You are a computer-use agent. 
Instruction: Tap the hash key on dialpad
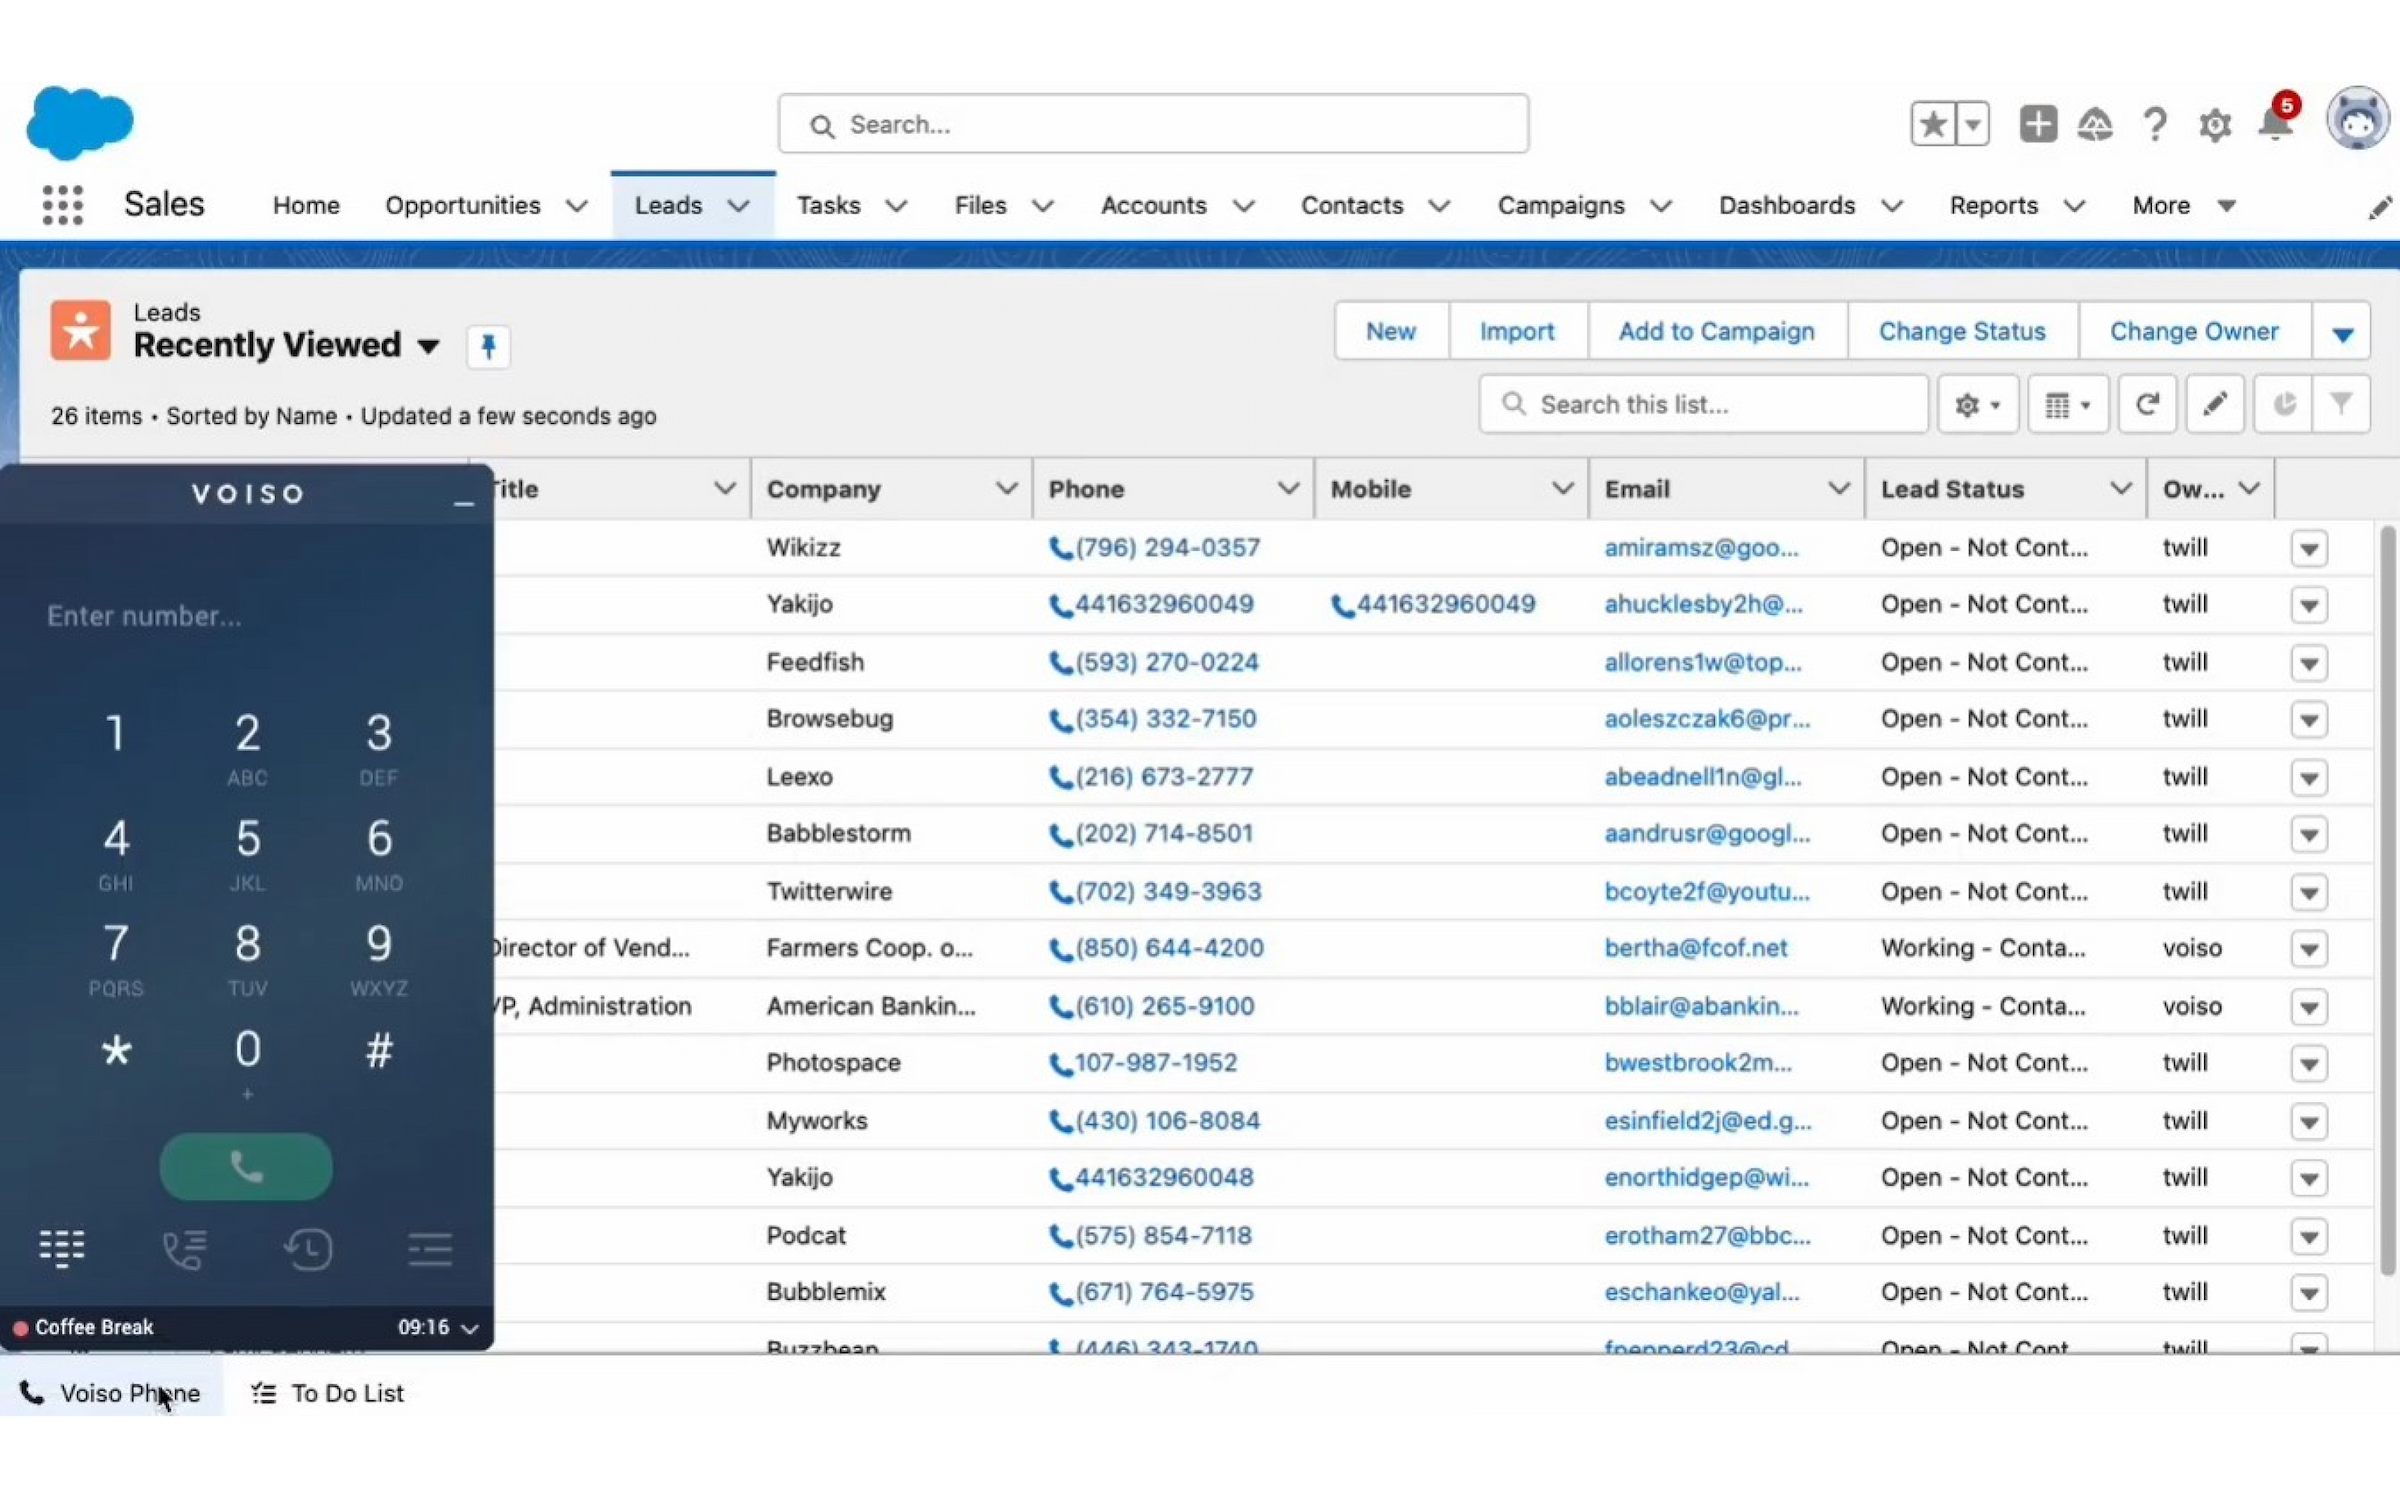coord(379,1050)
